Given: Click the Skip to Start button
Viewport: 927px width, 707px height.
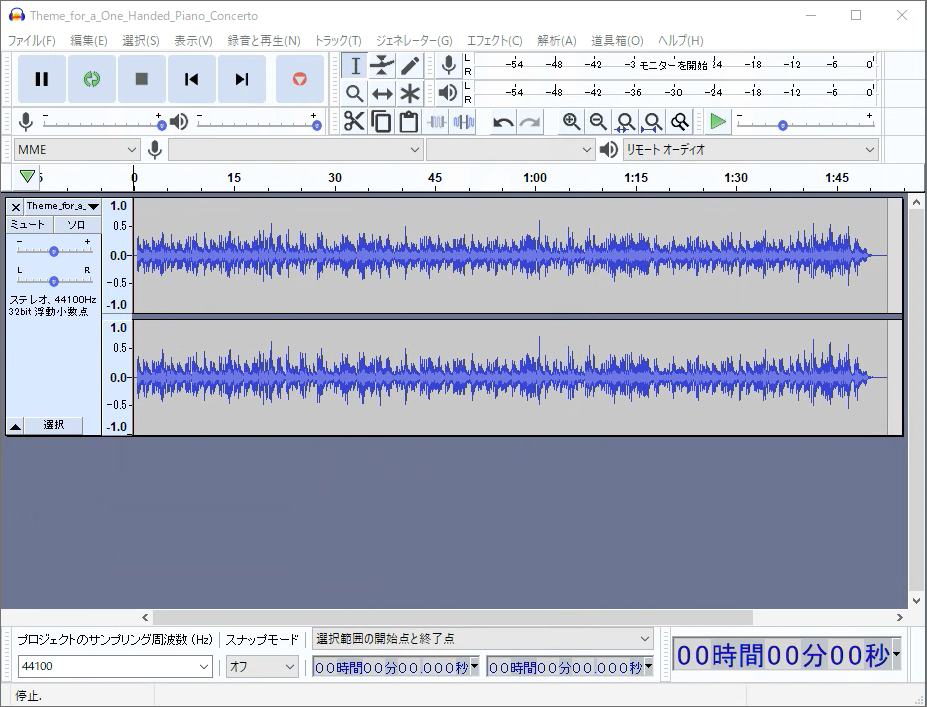Looking at the screenshot, I should (192, 79).
